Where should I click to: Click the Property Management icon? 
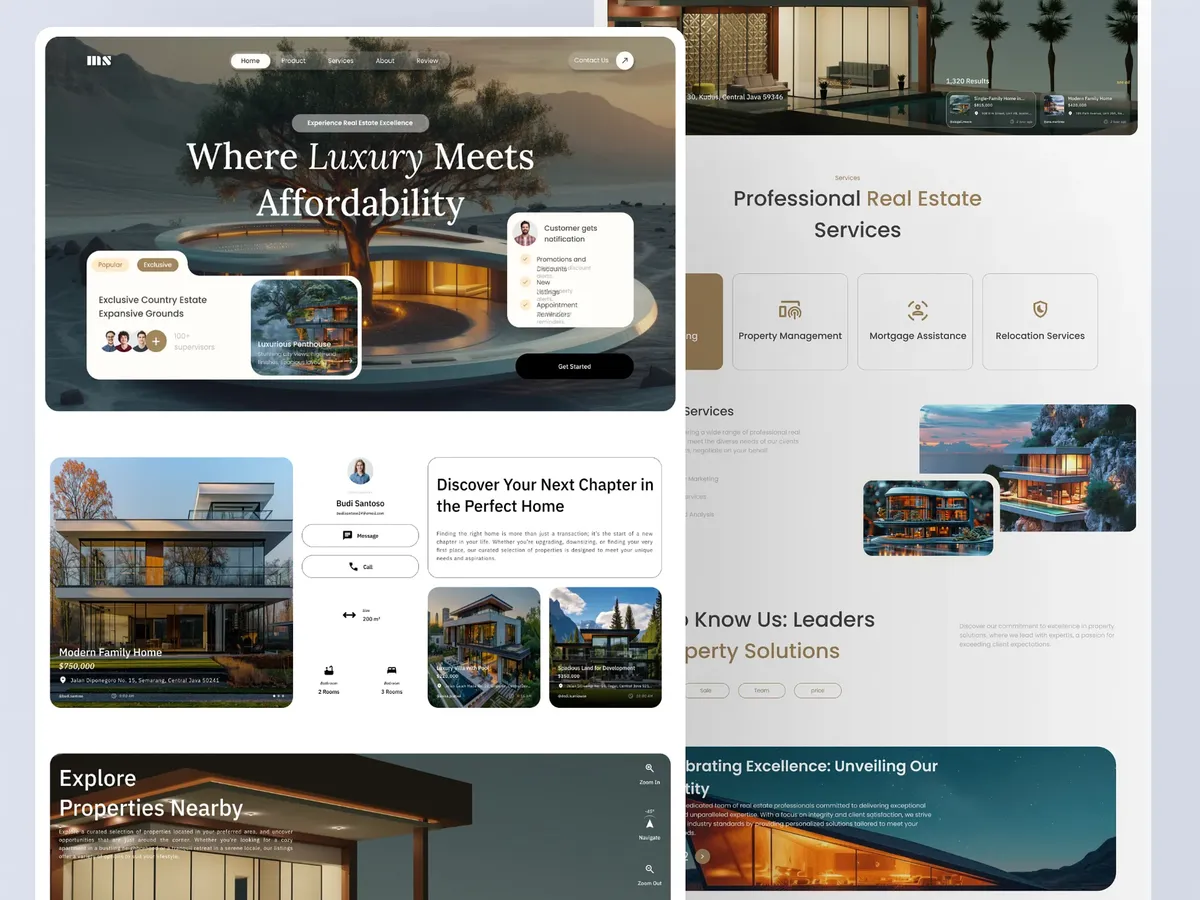click(790, 310)
